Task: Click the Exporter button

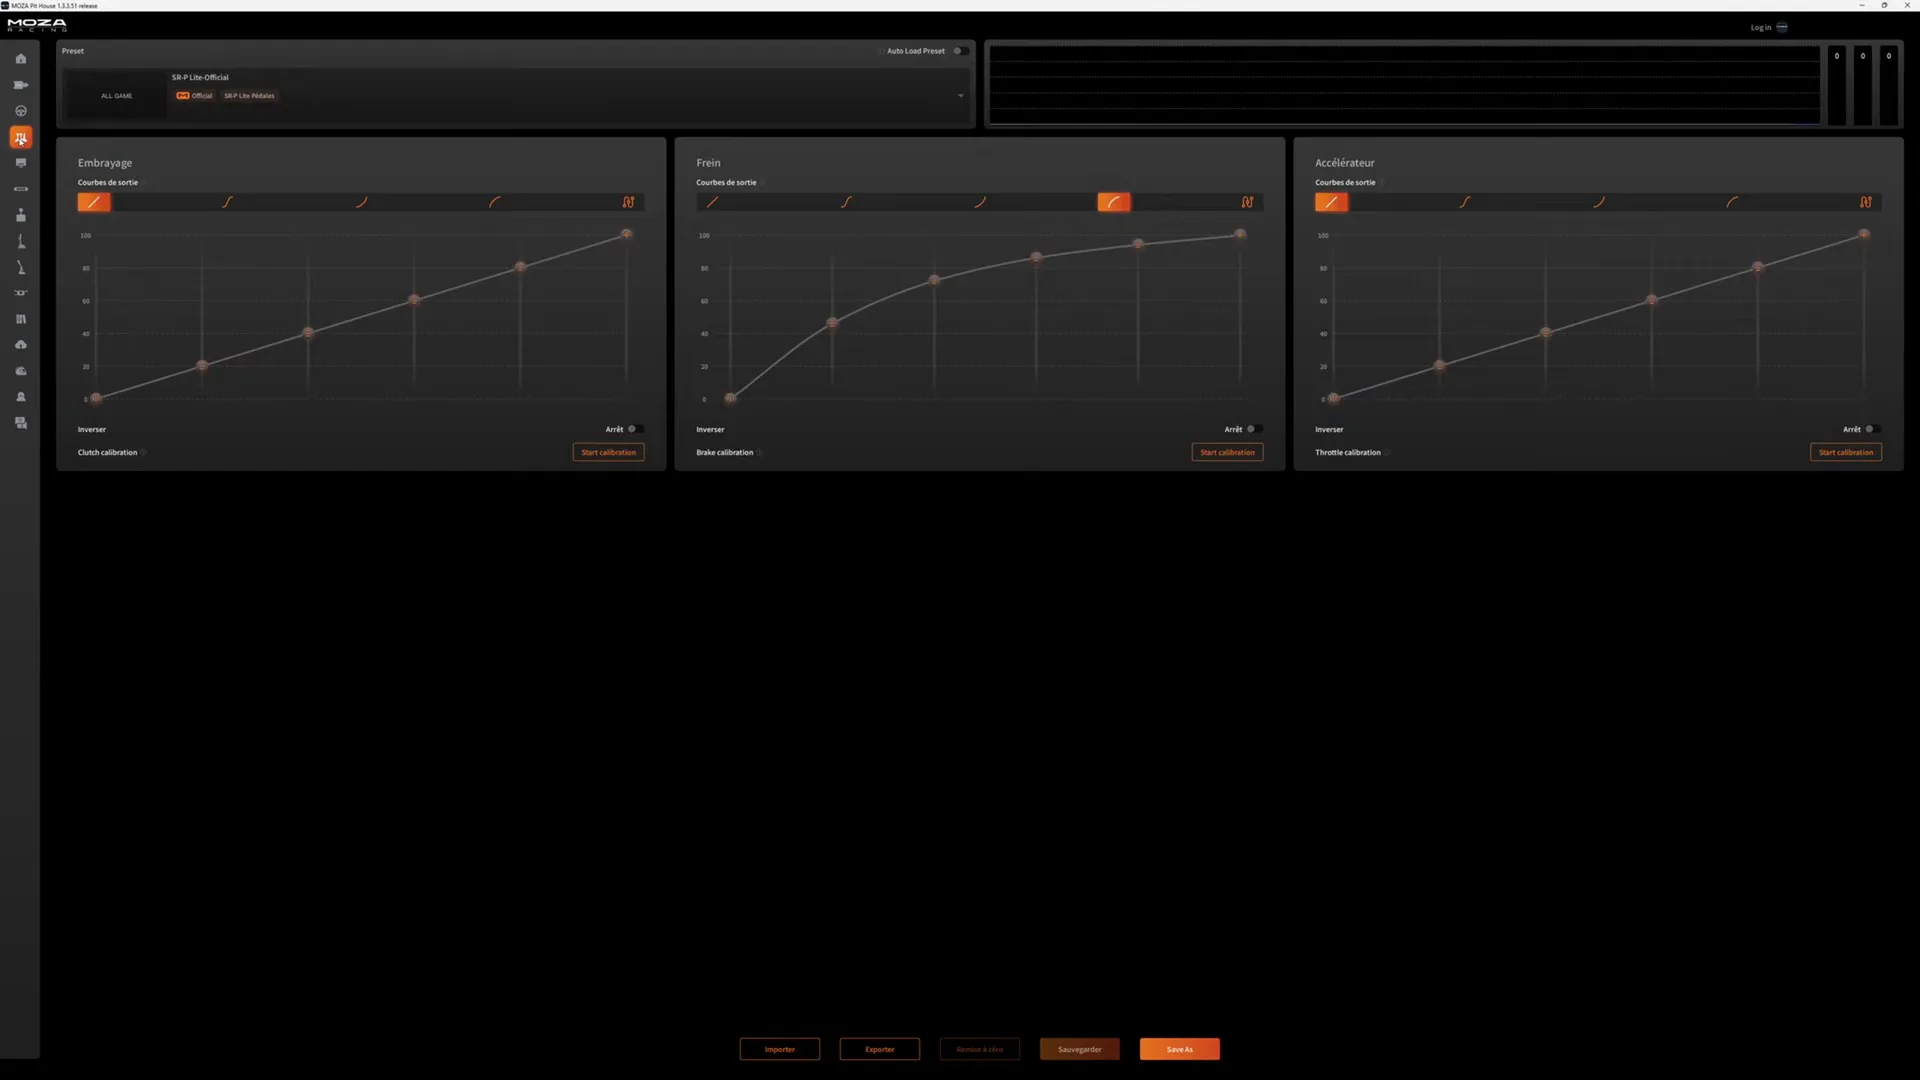Action: click(x=879, y=1049)
